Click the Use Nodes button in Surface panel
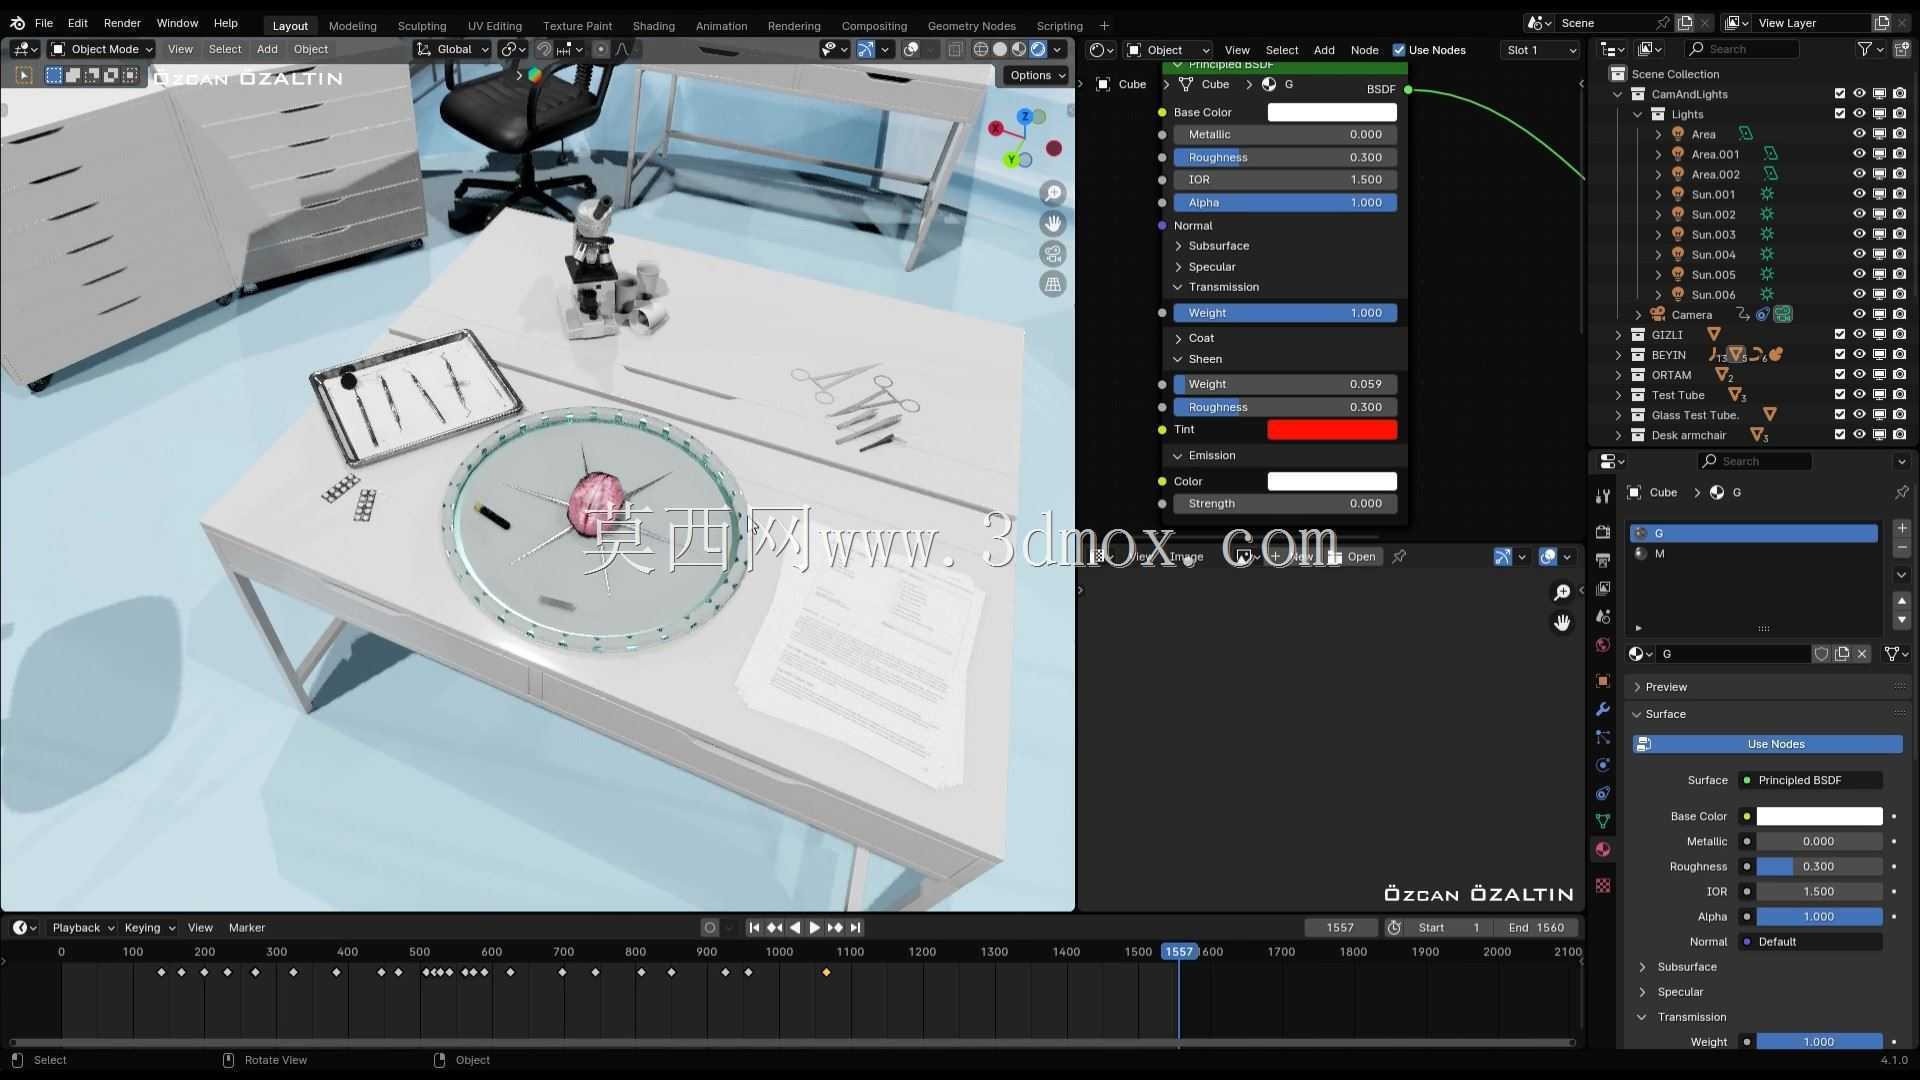Screen dimensions: 1920x1080 click(1767, 744)
